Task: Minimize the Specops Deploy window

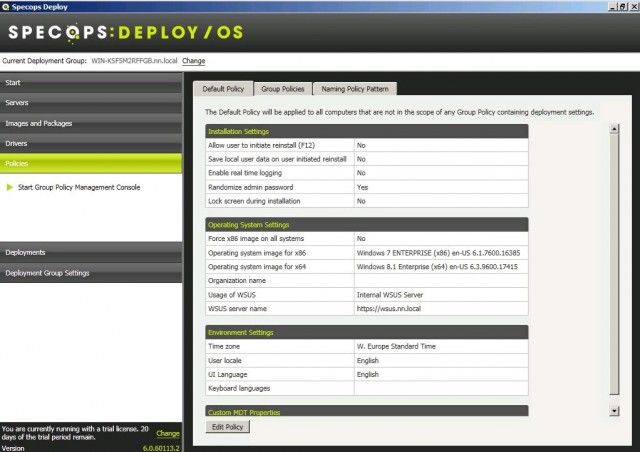Action: pyautogui.click(x=613, y=7)
